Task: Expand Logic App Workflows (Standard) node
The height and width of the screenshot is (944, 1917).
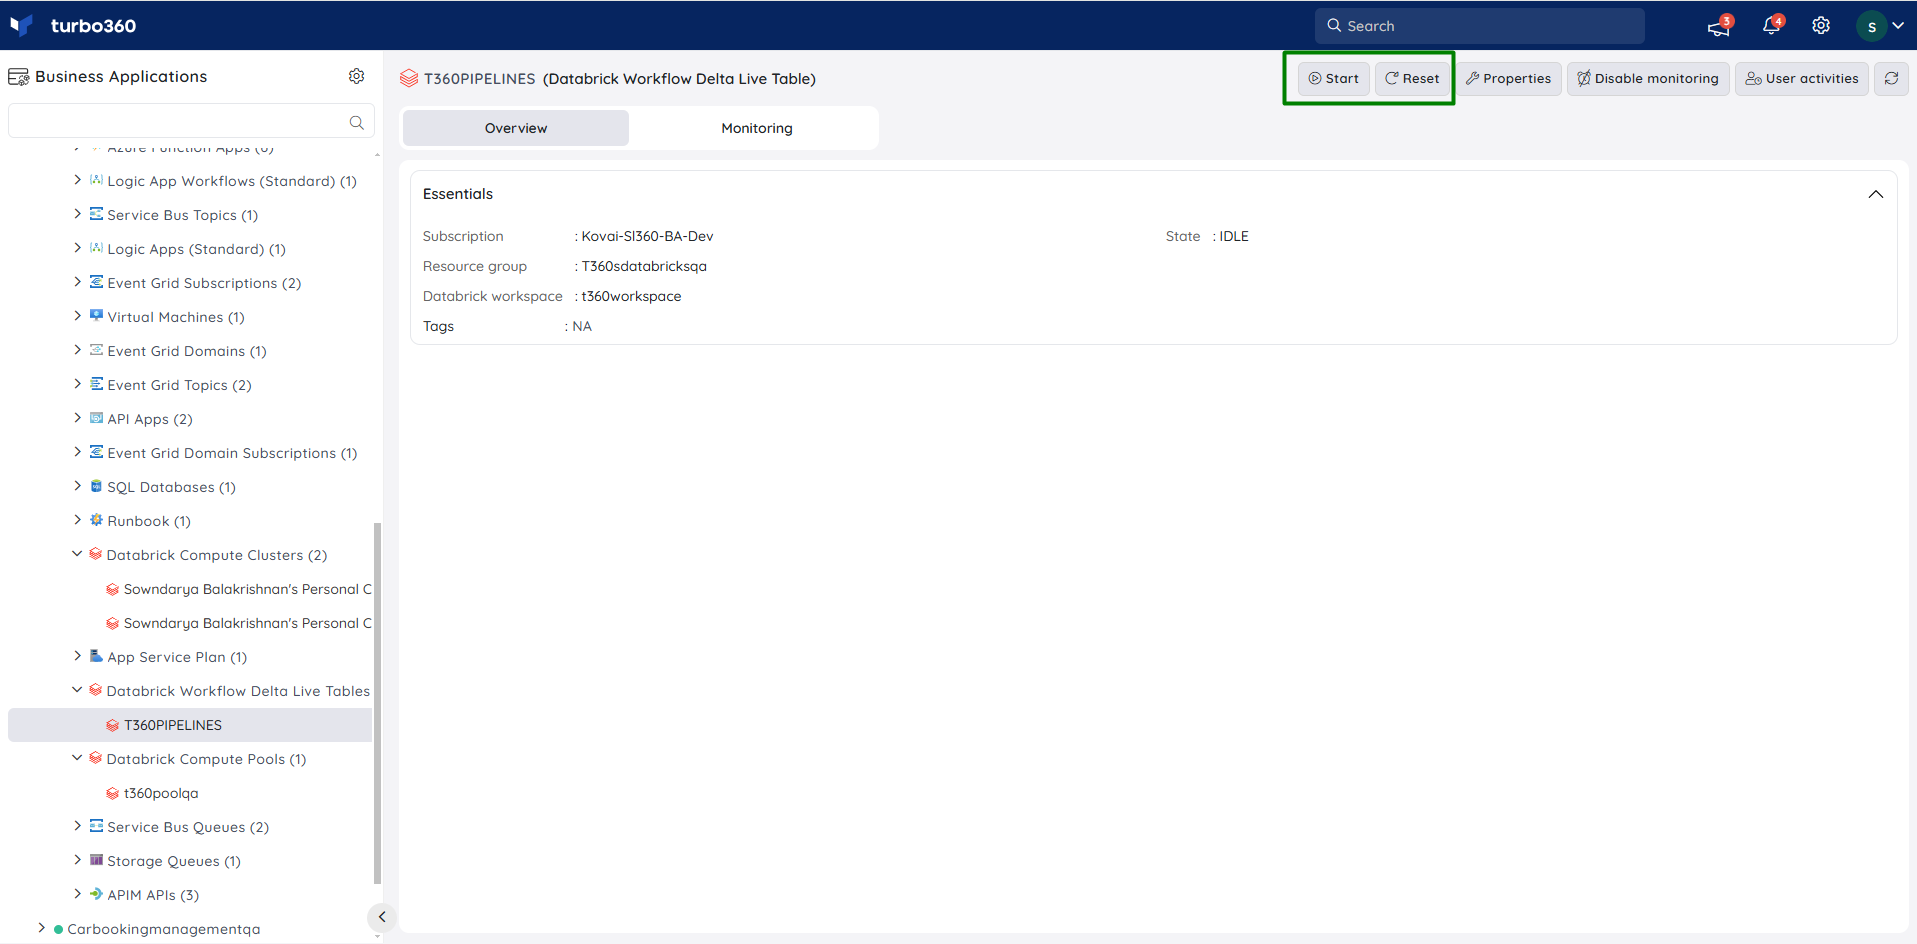Action: pos(77,180)
